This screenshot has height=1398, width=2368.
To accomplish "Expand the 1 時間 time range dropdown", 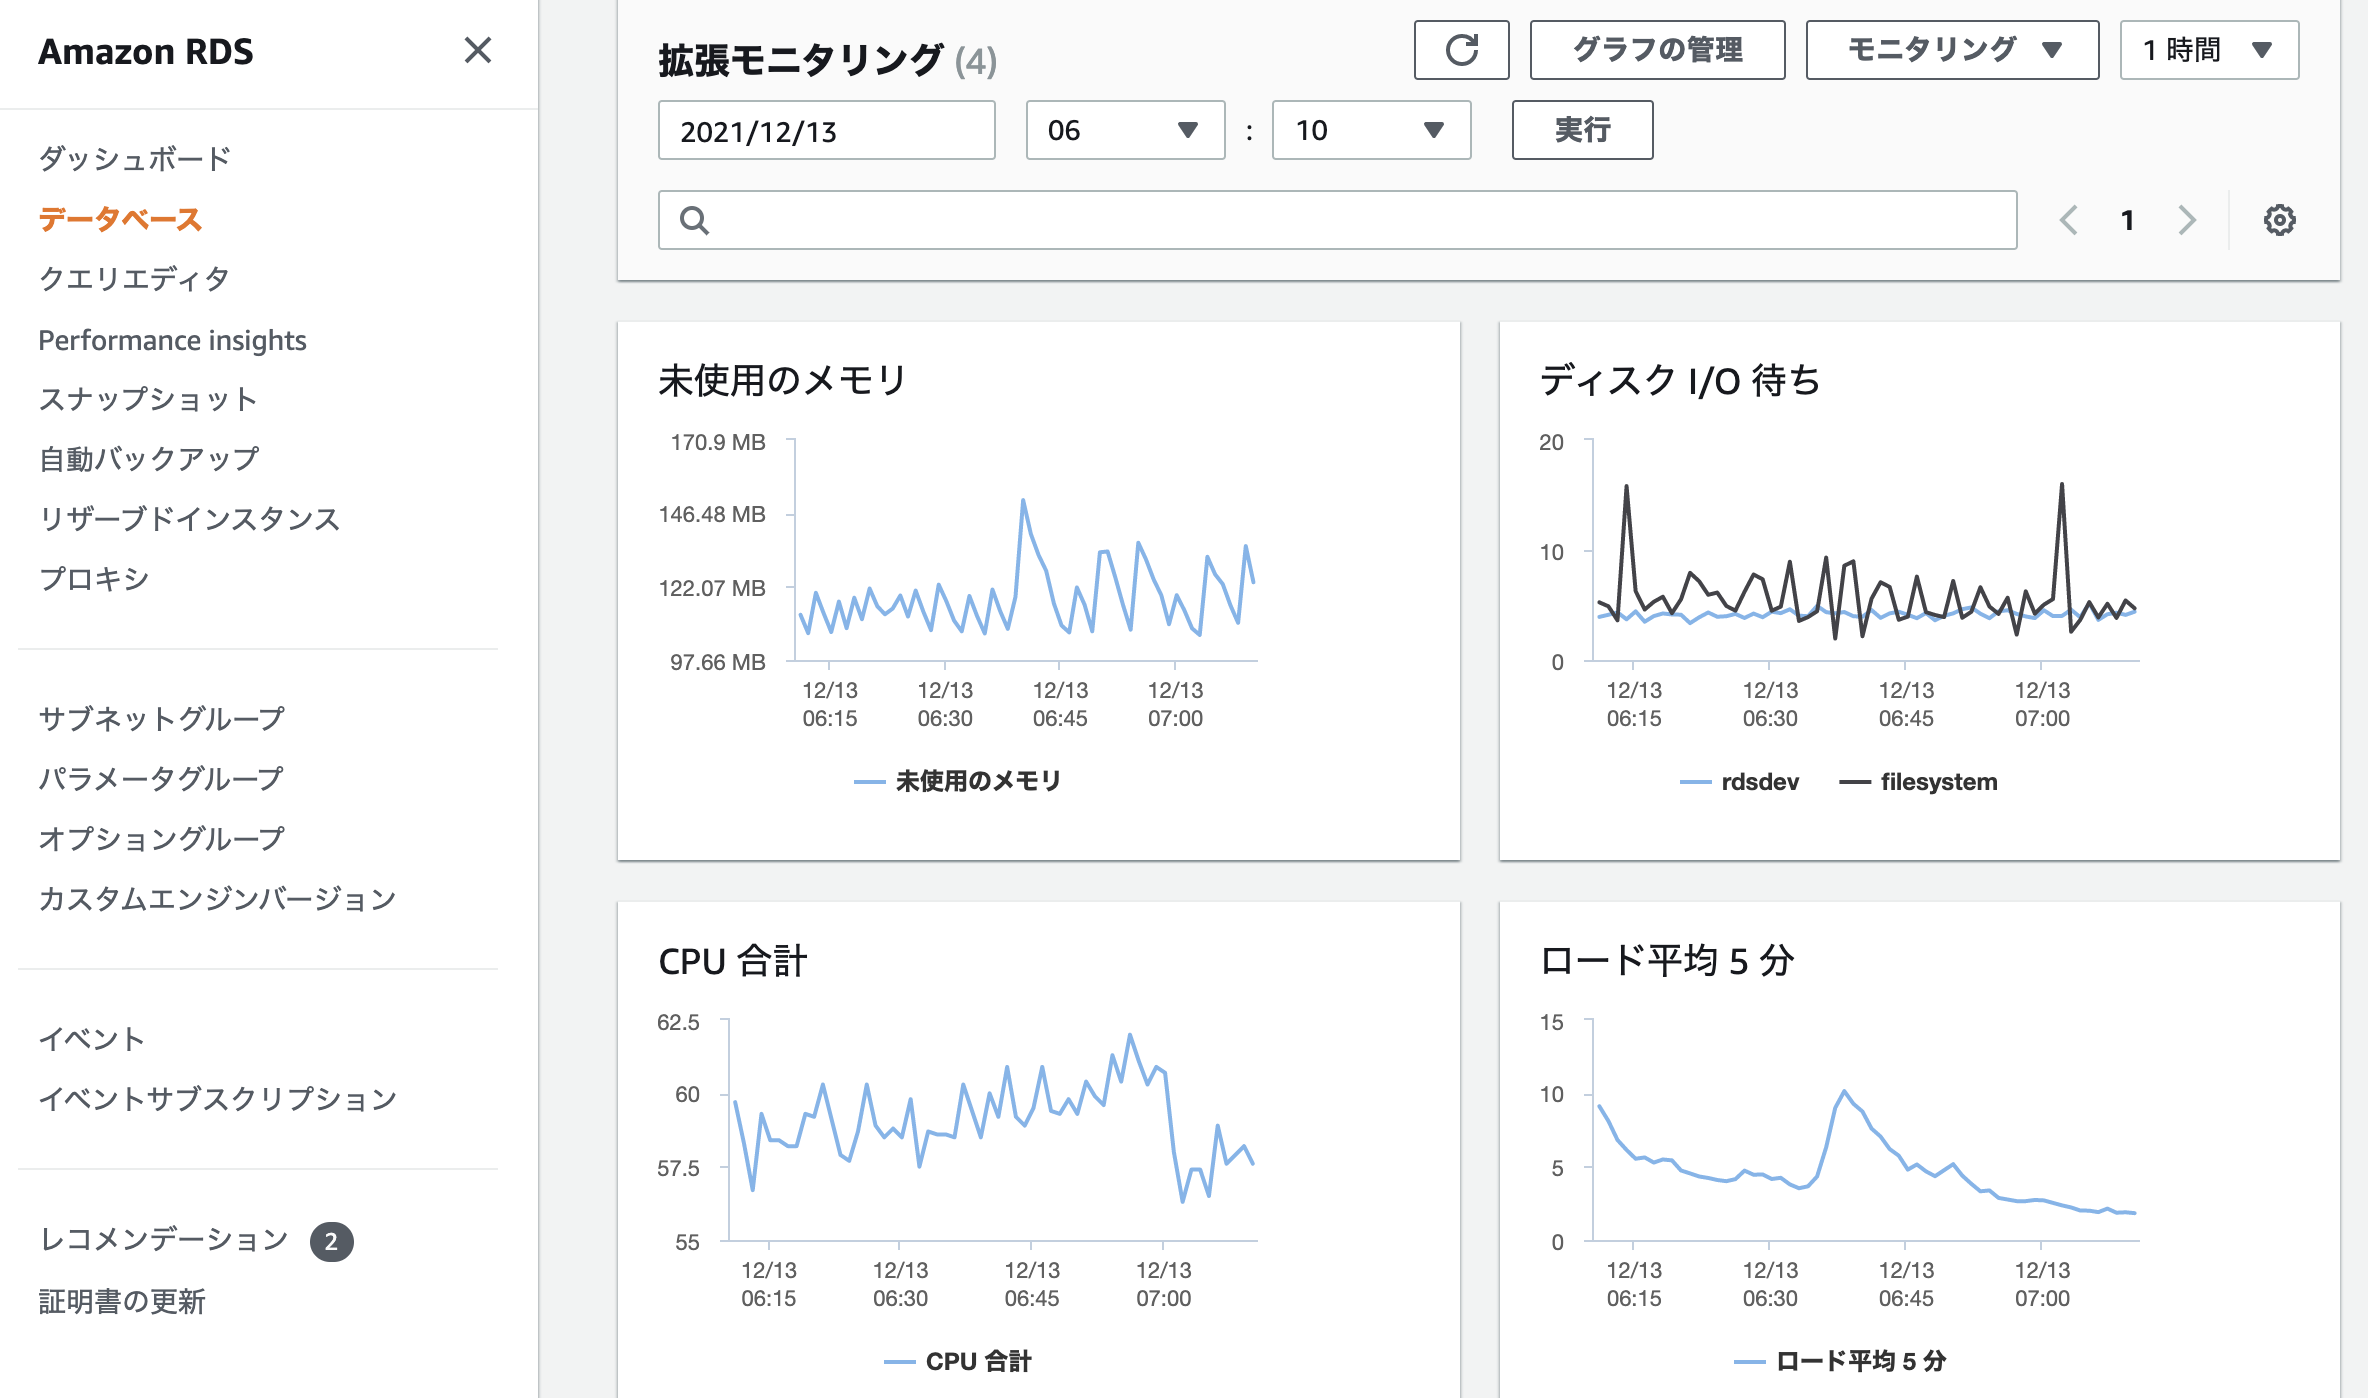I will coord(2208,50).
